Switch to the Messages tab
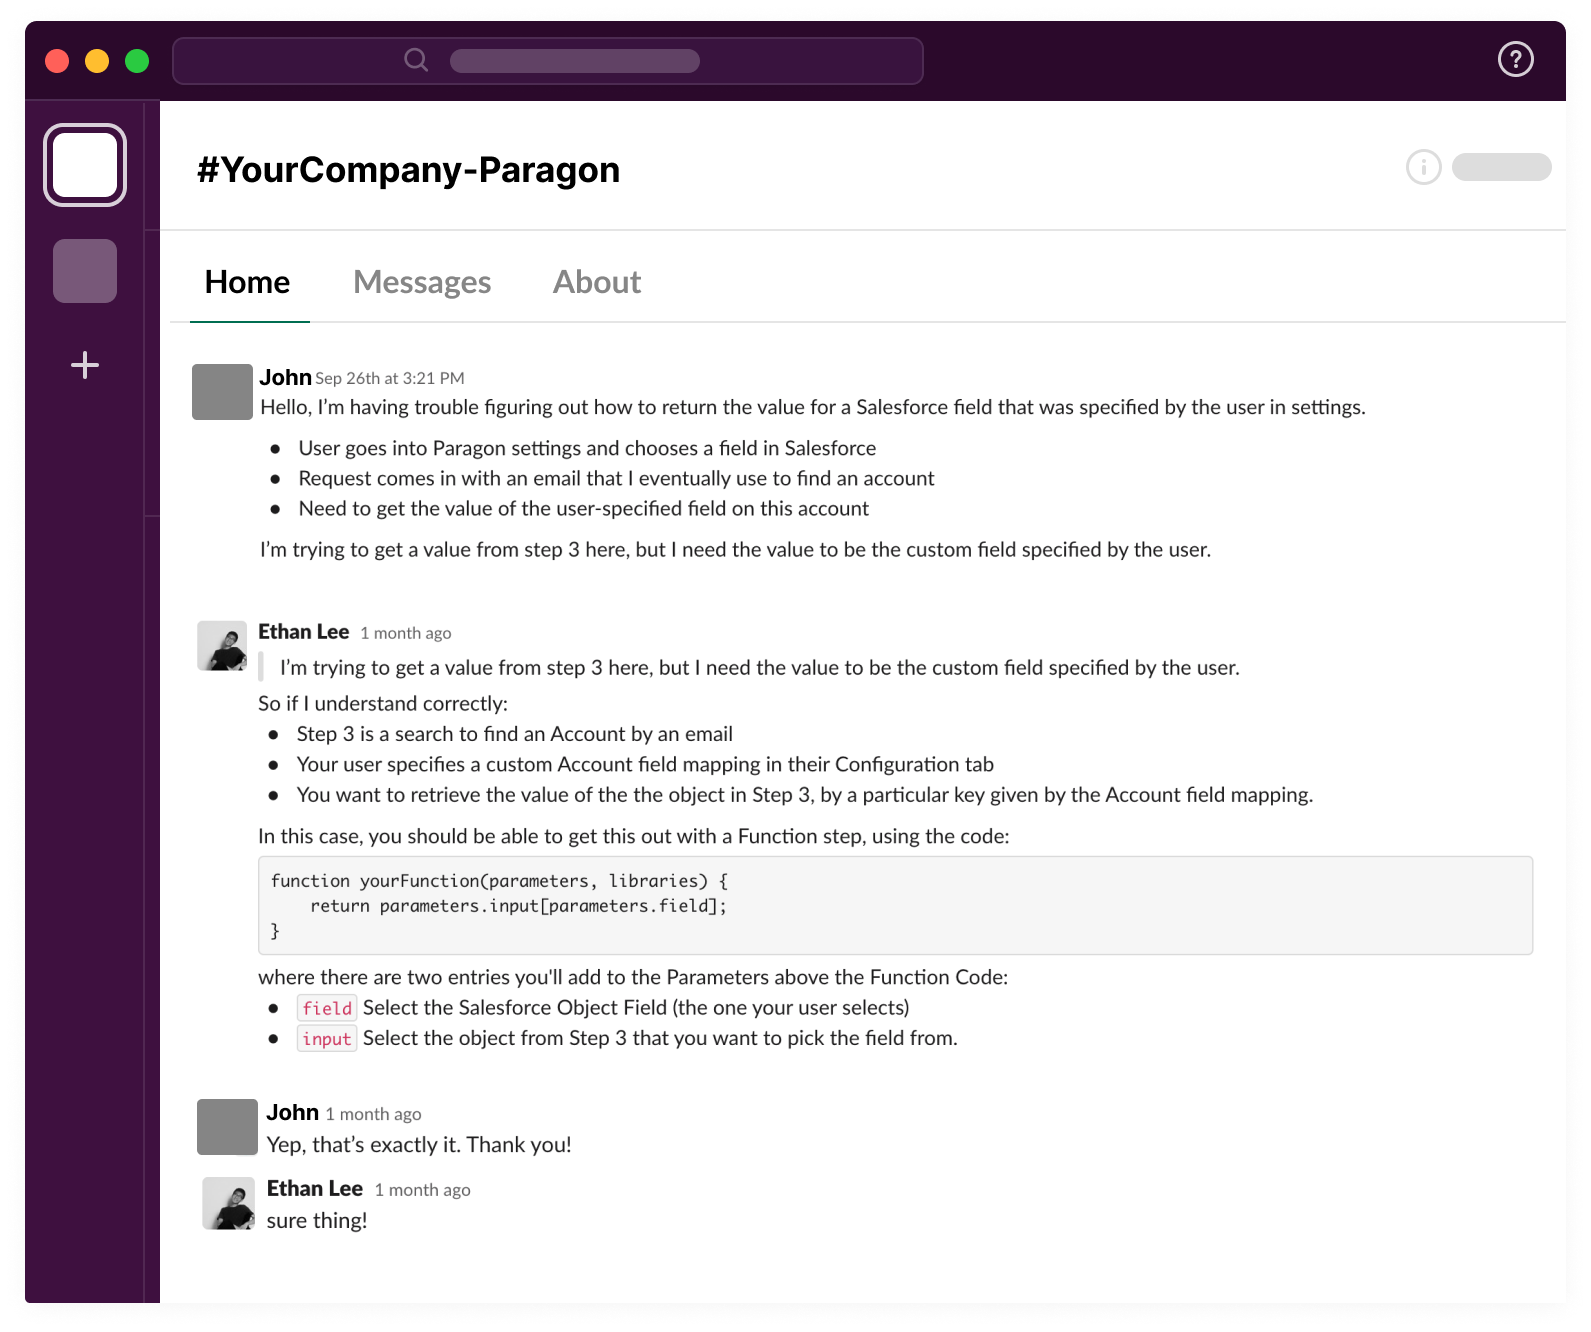 (x=422, y=282)
